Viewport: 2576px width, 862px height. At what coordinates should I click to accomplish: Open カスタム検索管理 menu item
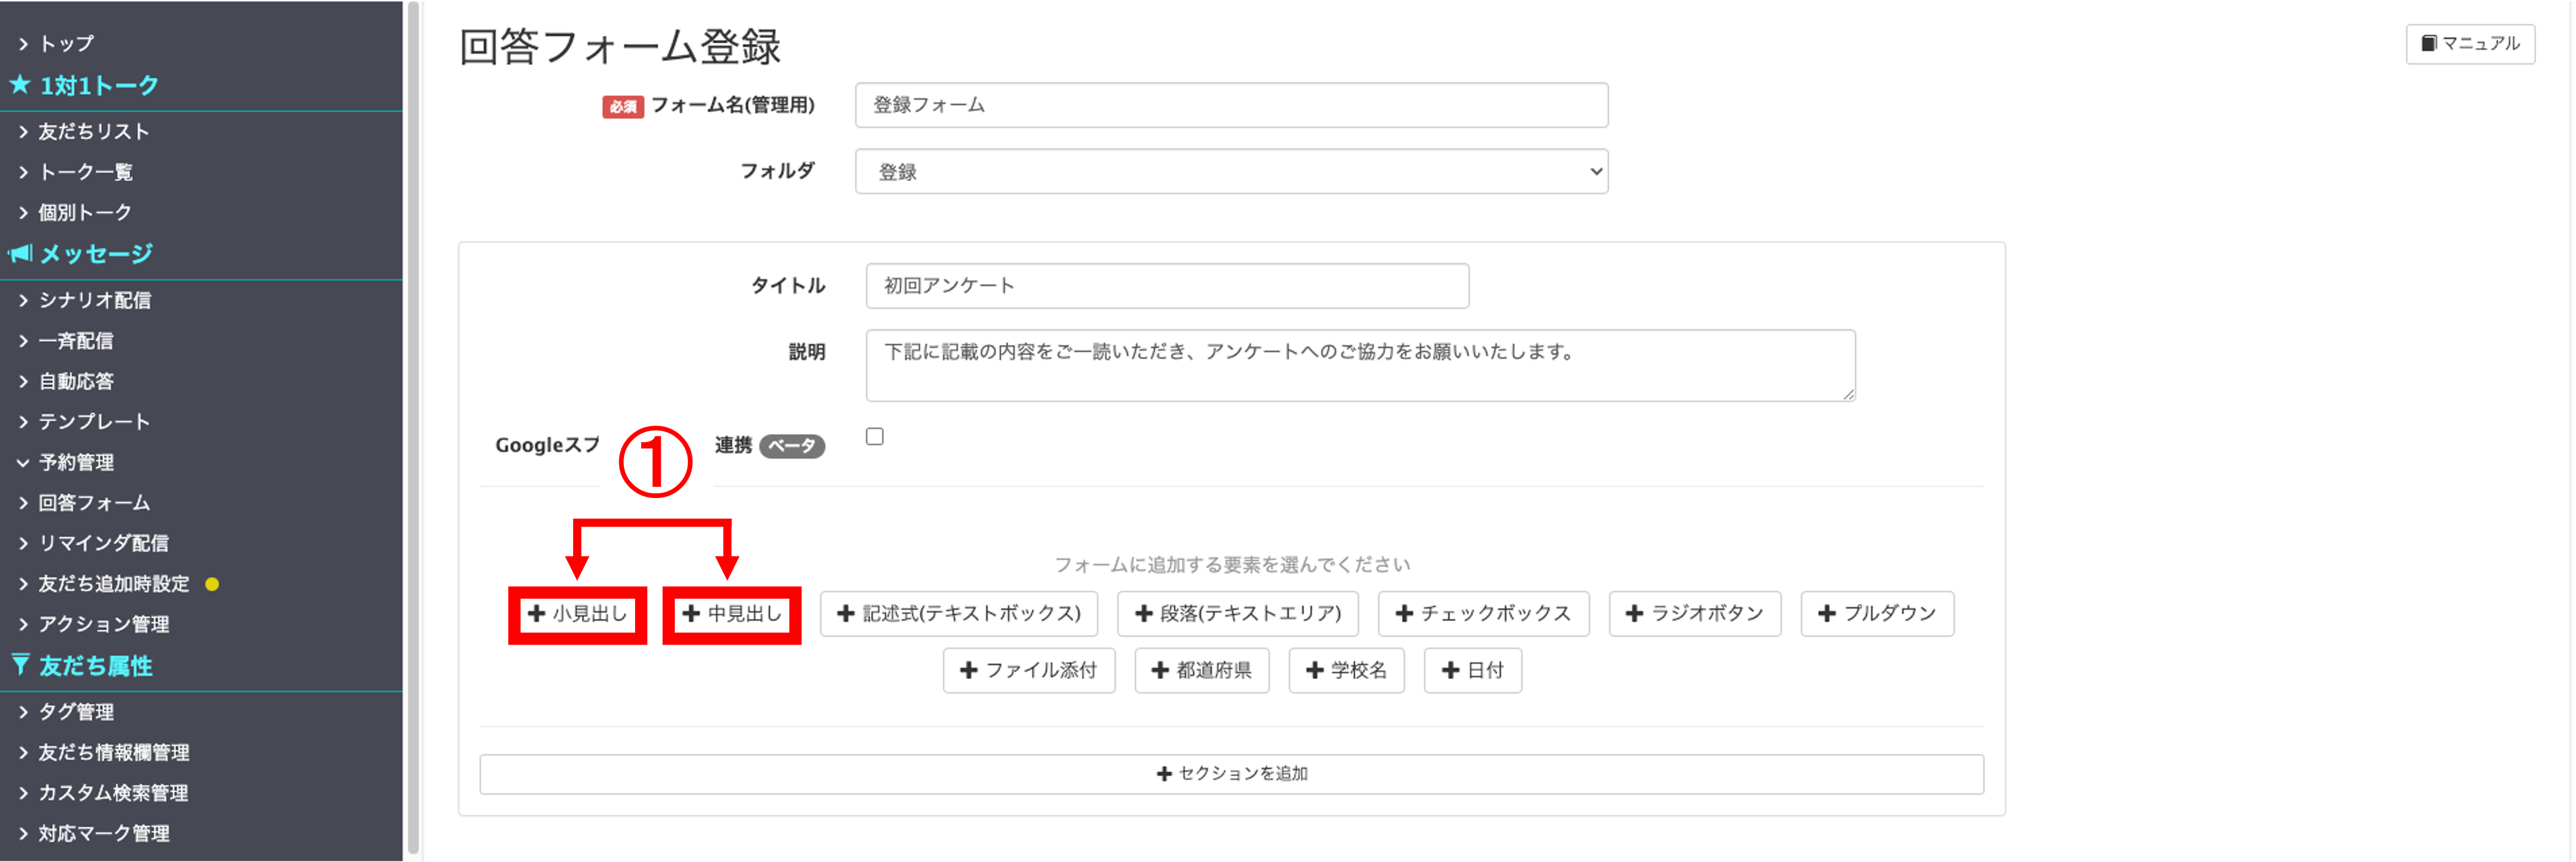[113, 793]
